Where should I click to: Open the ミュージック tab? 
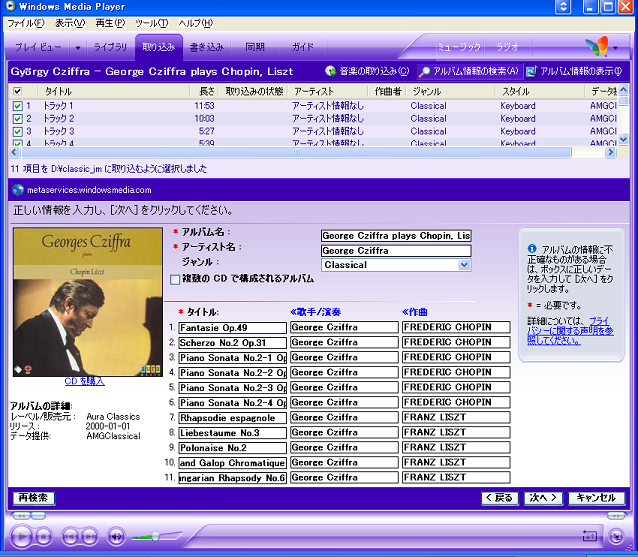pyautogui.click(x=459, y=47)
